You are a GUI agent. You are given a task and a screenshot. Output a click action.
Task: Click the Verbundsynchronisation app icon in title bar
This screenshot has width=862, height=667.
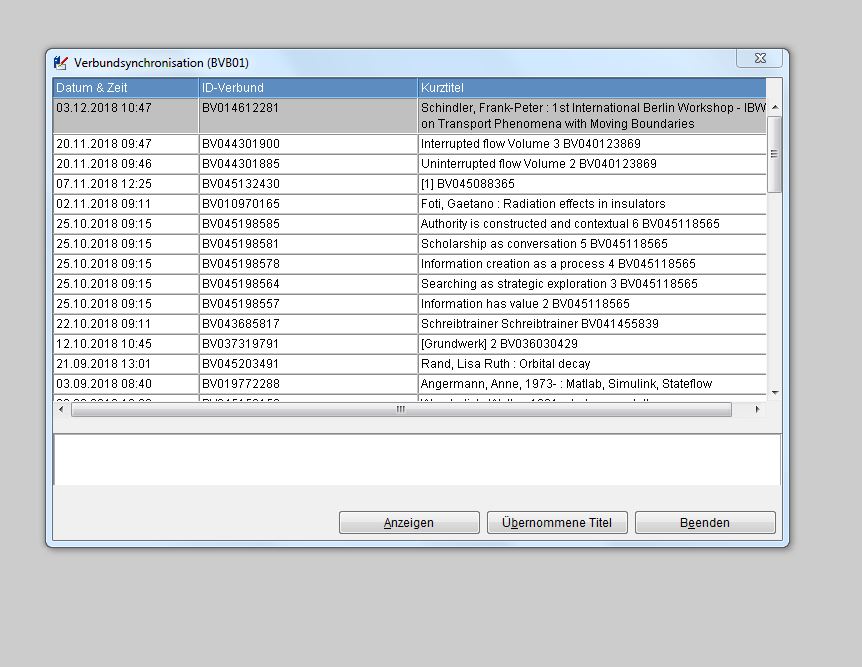[61, 62]
